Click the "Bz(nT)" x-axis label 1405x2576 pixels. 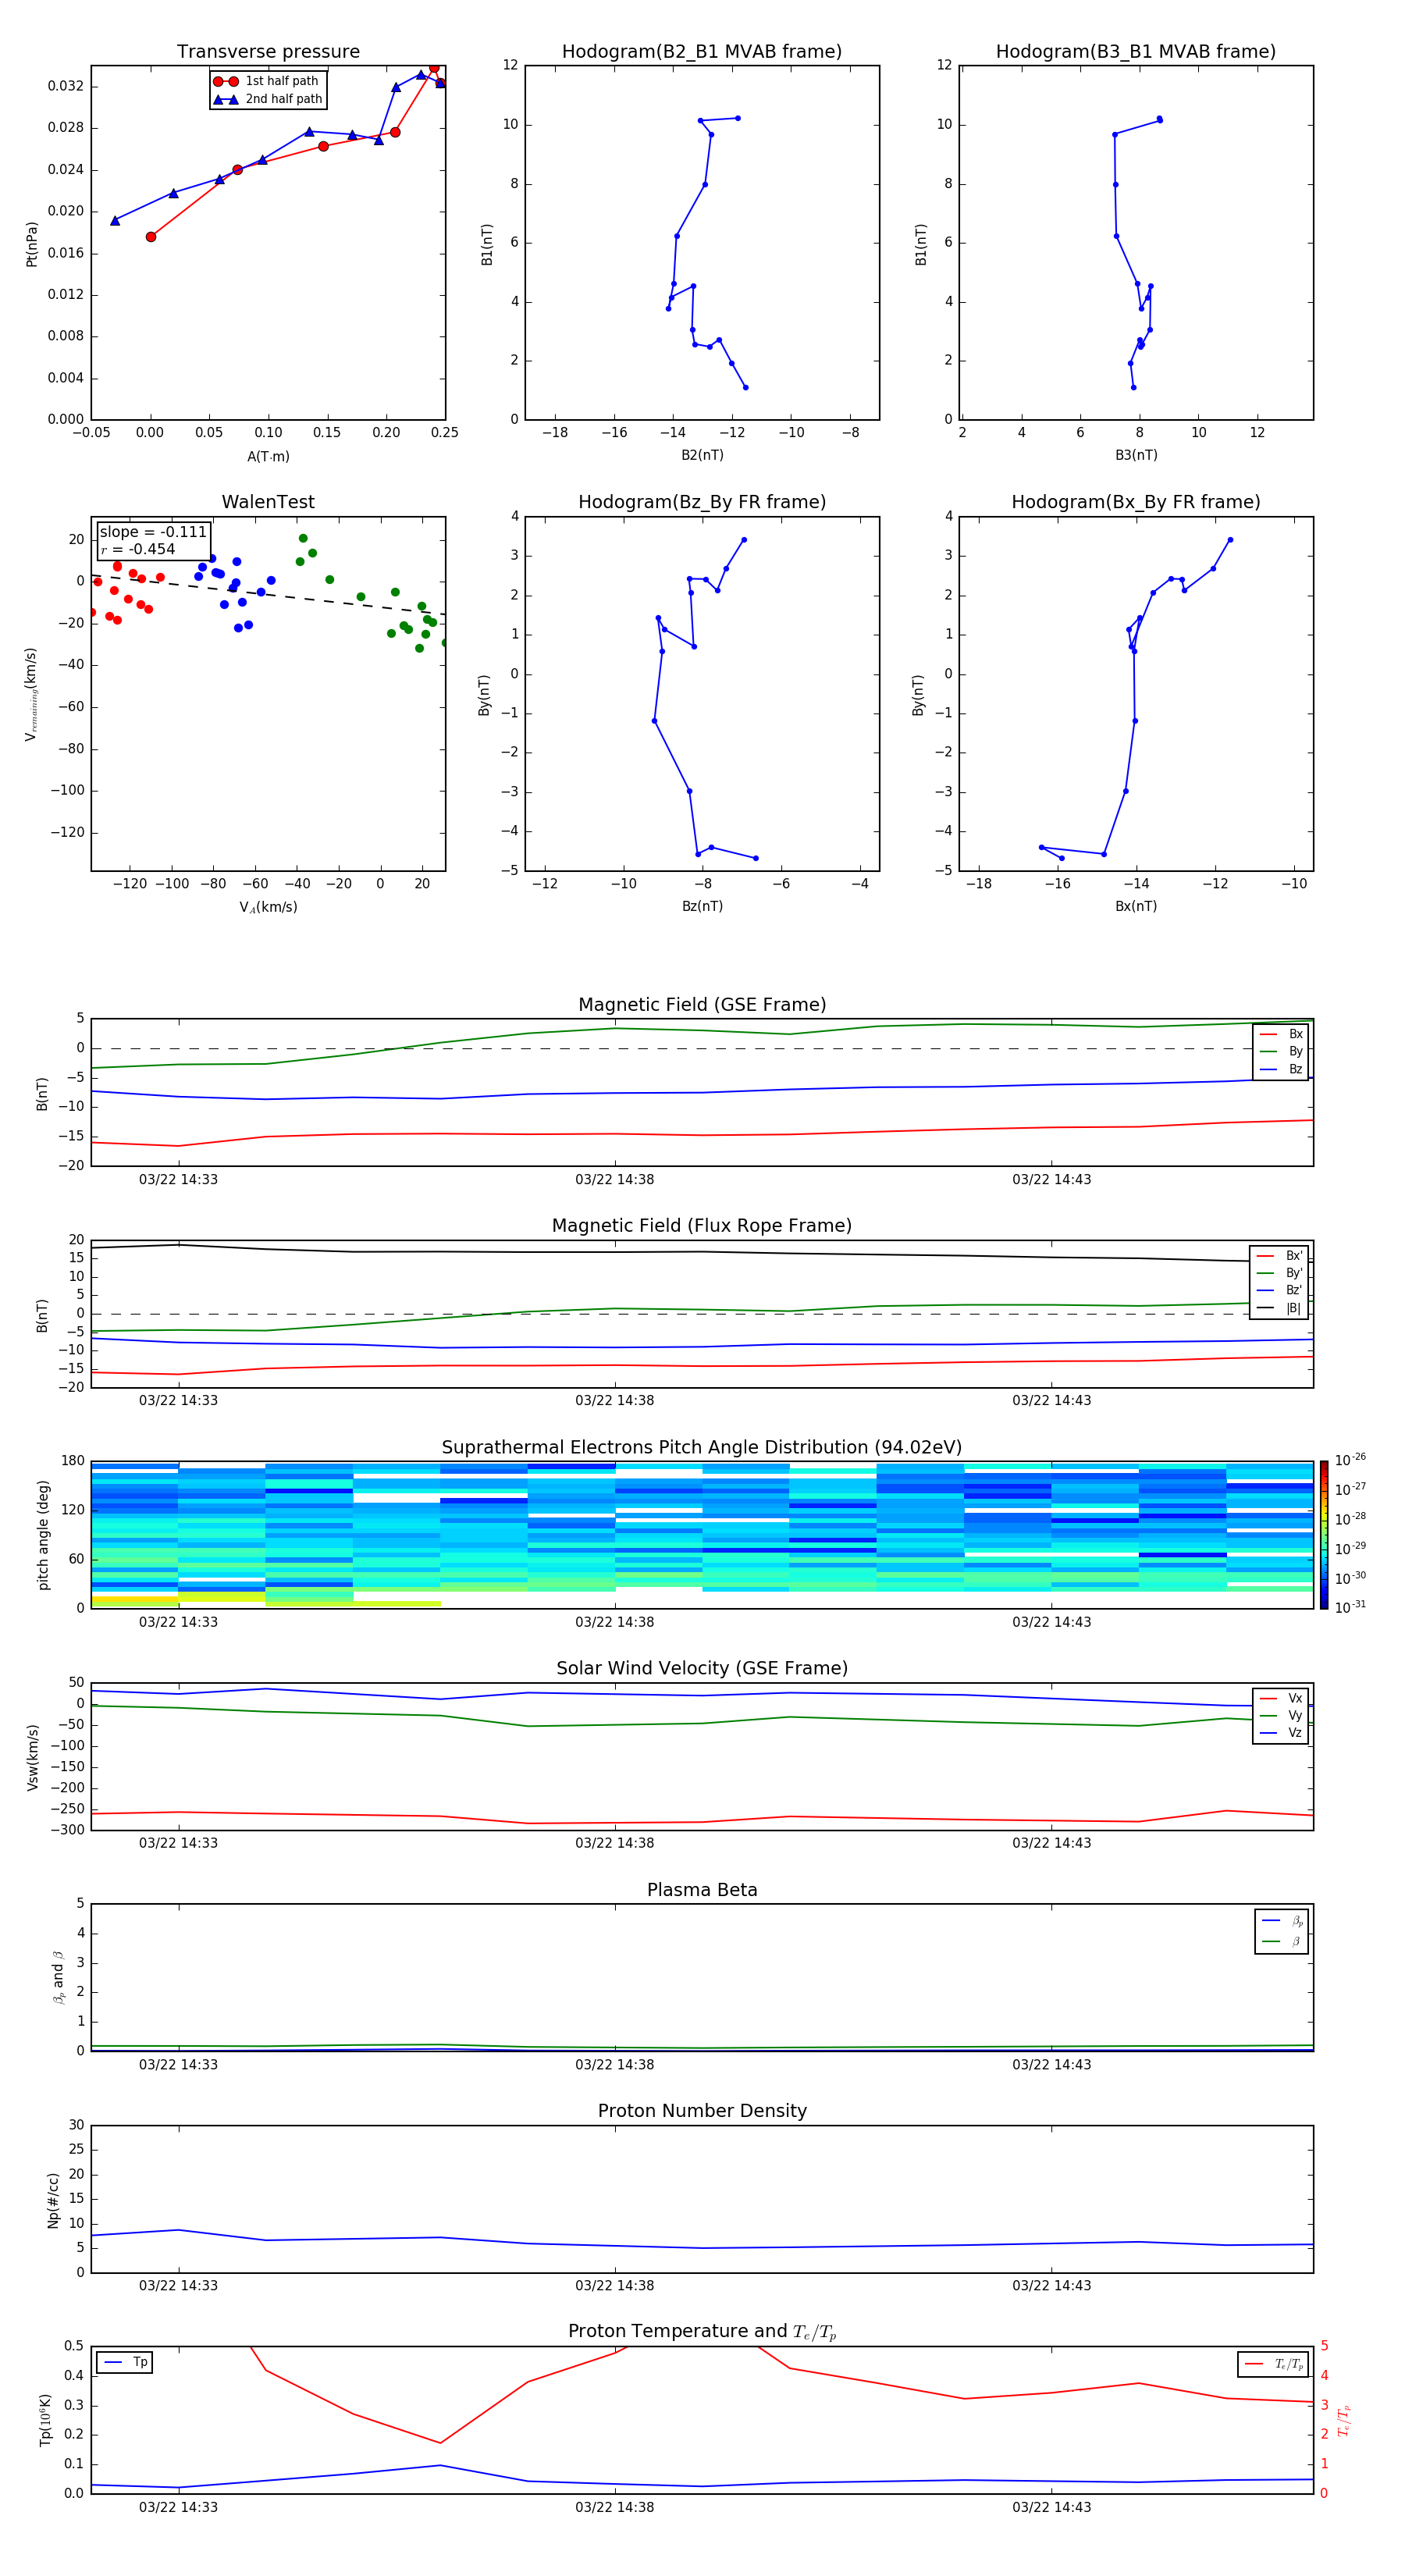coord(702,906)
